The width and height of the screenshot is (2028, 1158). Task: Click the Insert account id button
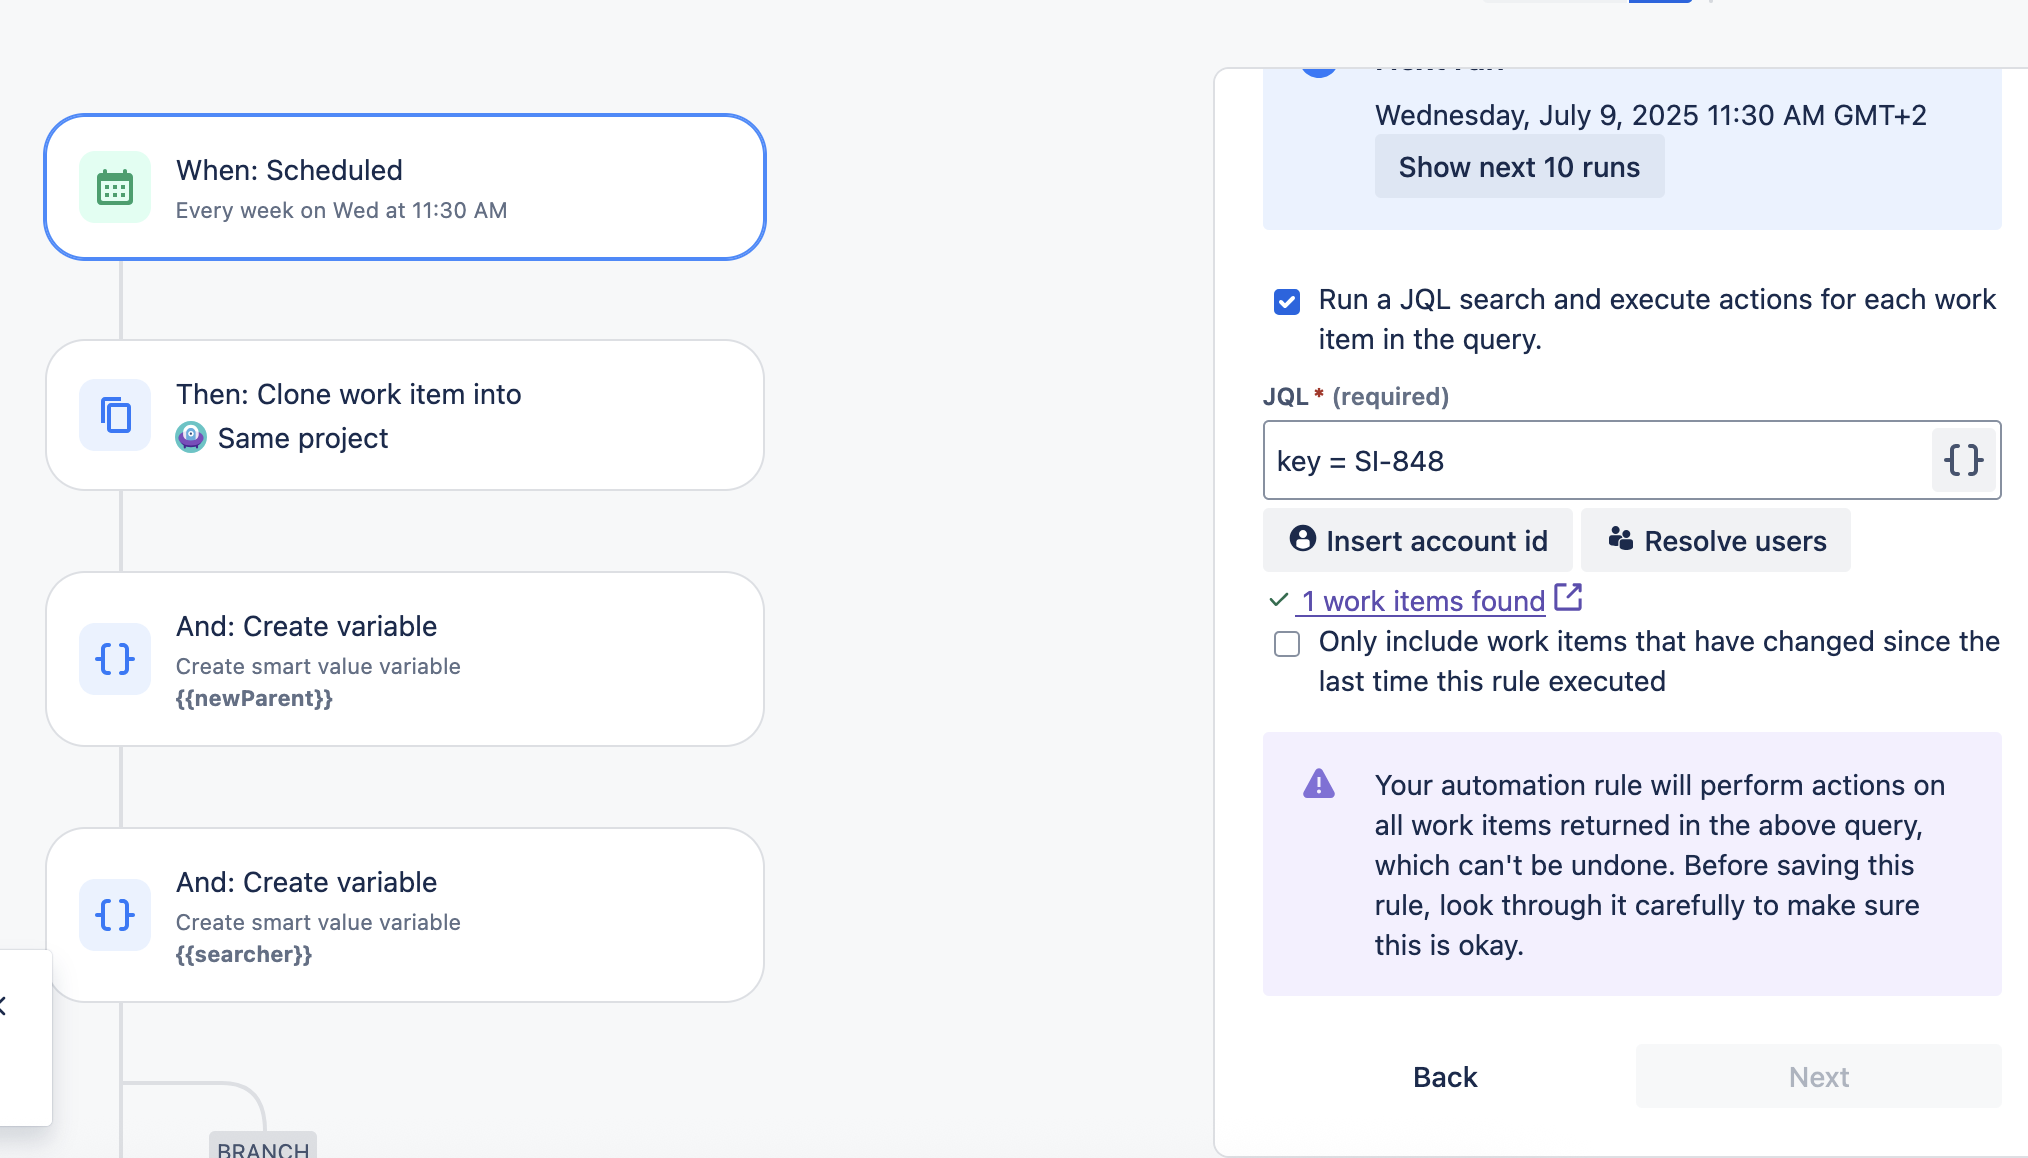(x=1418, y=540)
